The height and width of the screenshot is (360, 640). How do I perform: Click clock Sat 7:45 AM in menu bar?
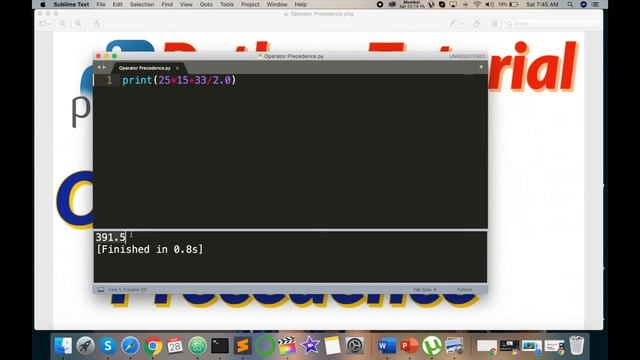pyautogui.click(x=542, y=4)
